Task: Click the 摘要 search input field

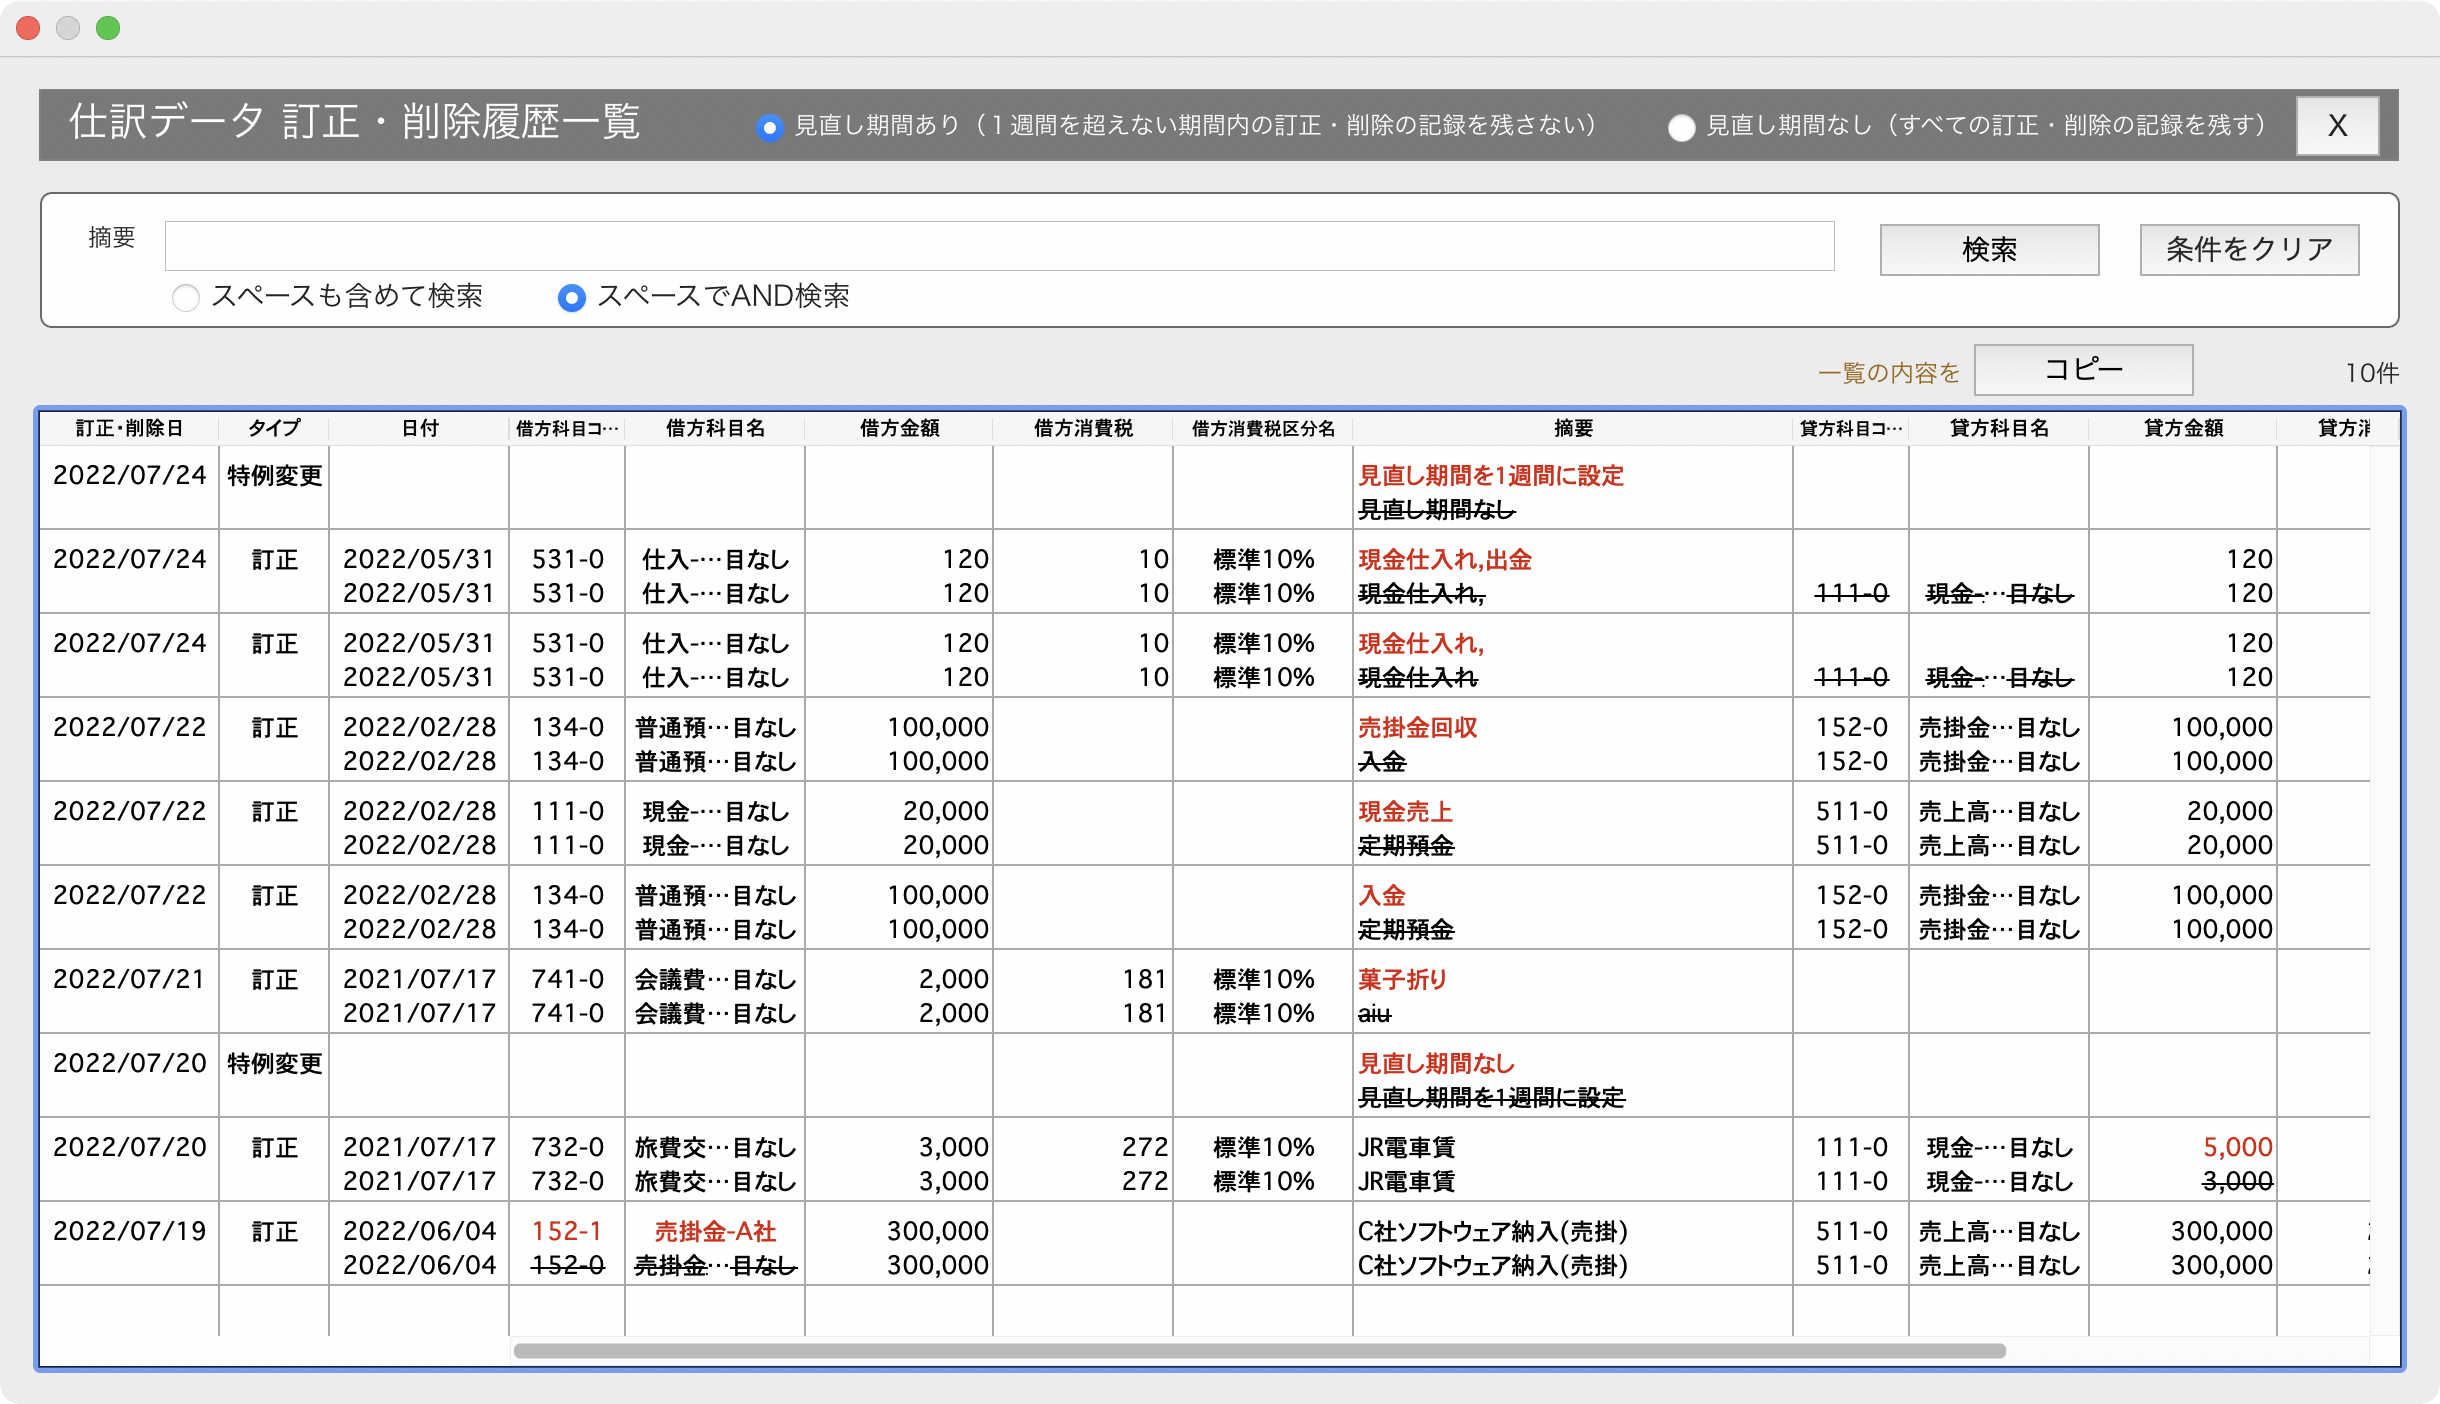Action: (x=999, y=246)
